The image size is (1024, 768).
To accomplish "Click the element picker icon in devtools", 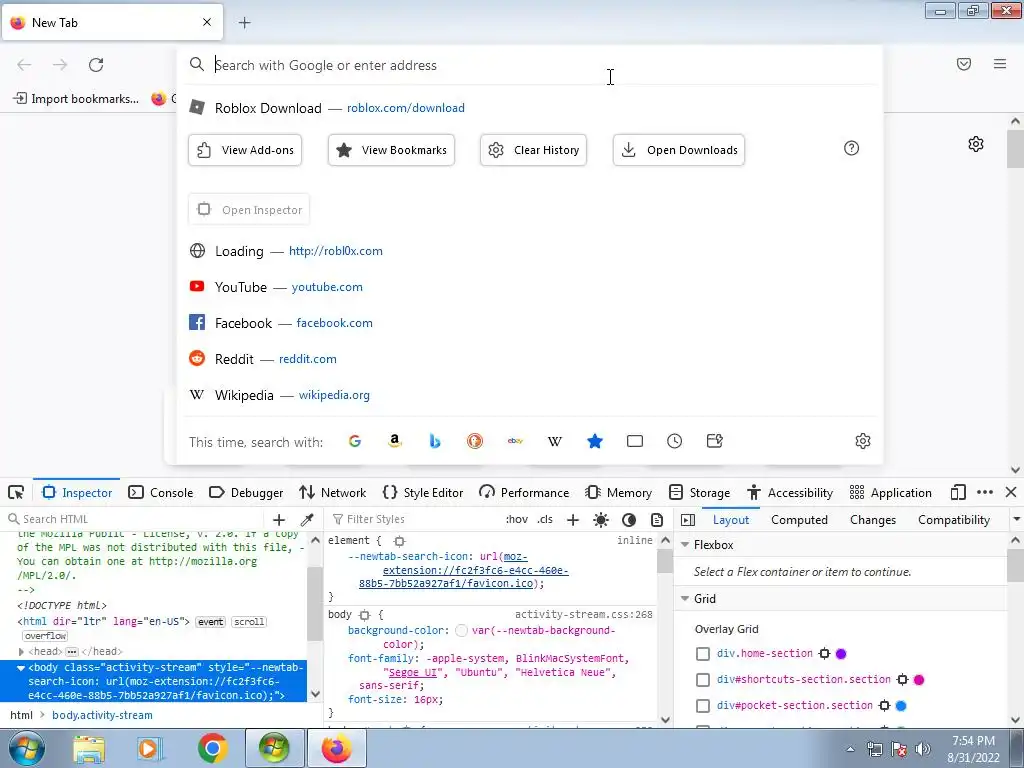I will tap(16, 492).
